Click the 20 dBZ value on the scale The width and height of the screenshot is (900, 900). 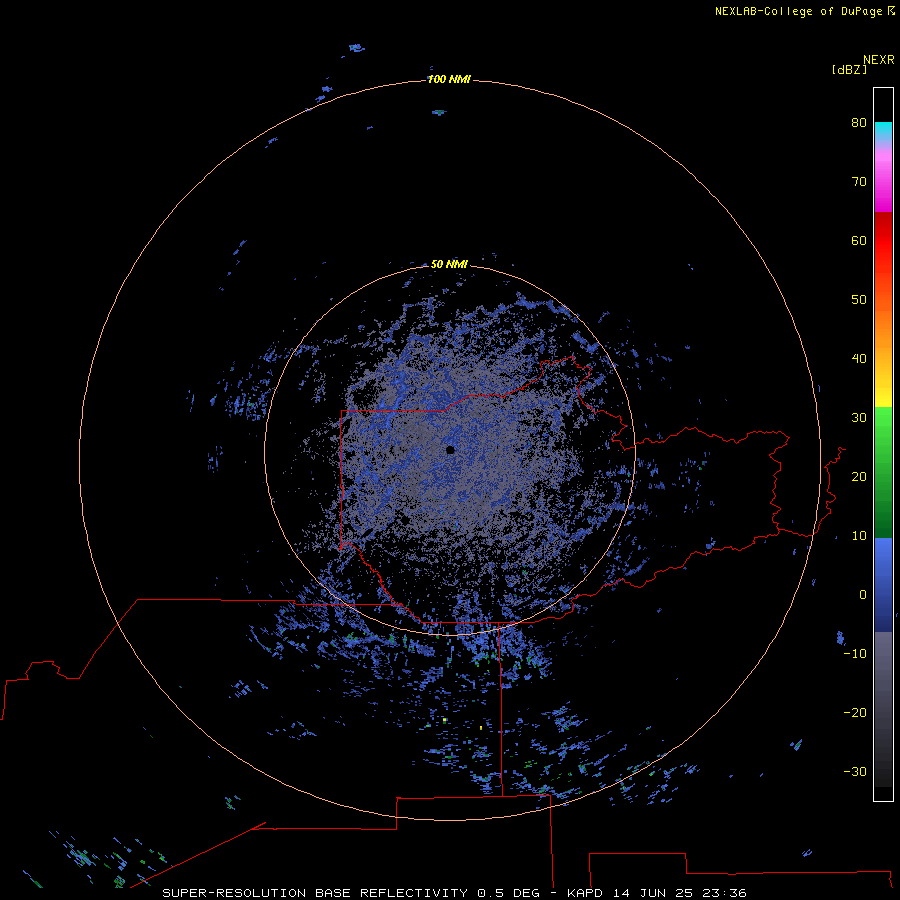coord(859,476)
